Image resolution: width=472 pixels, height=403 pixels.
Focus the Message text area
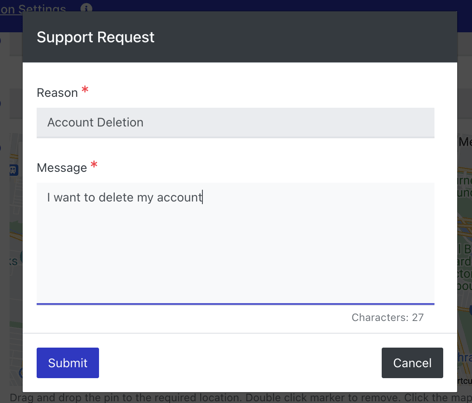(x=235, y=243)
